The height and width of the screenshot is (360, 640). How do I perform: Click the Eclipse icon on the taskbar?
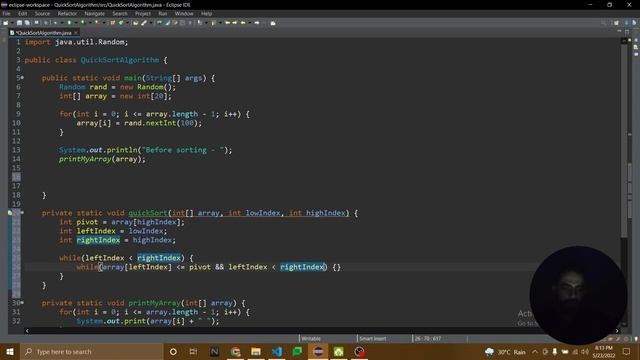click(318, 351)
